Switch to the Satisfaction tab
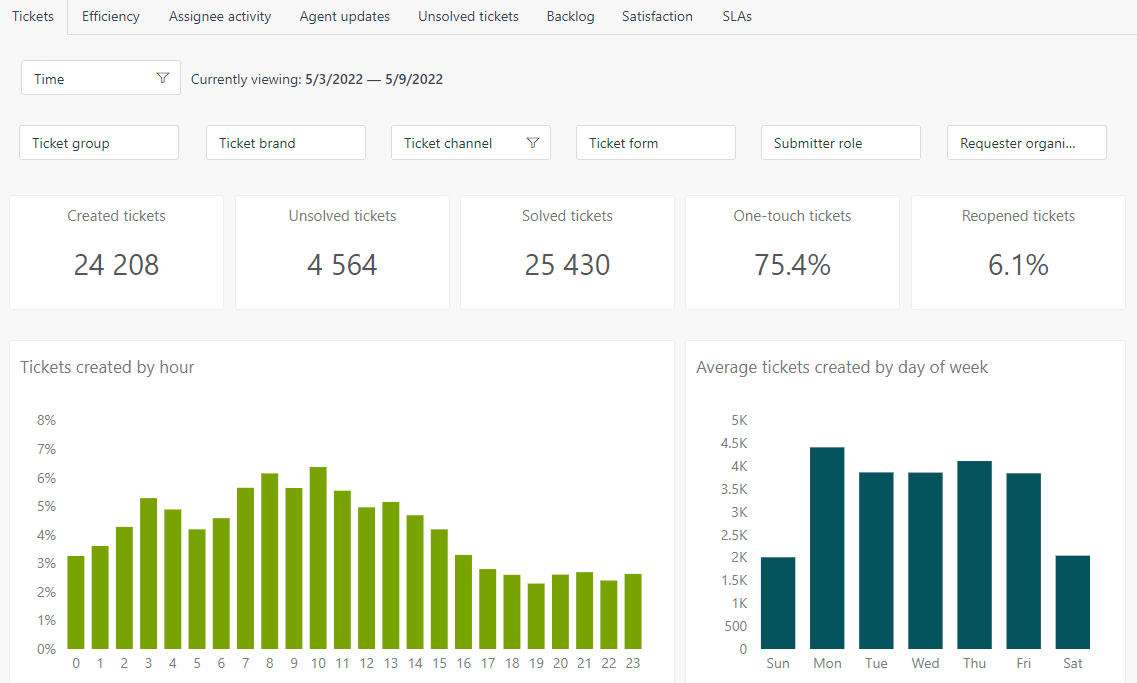 pyautogui.click(x=657, y=16)
